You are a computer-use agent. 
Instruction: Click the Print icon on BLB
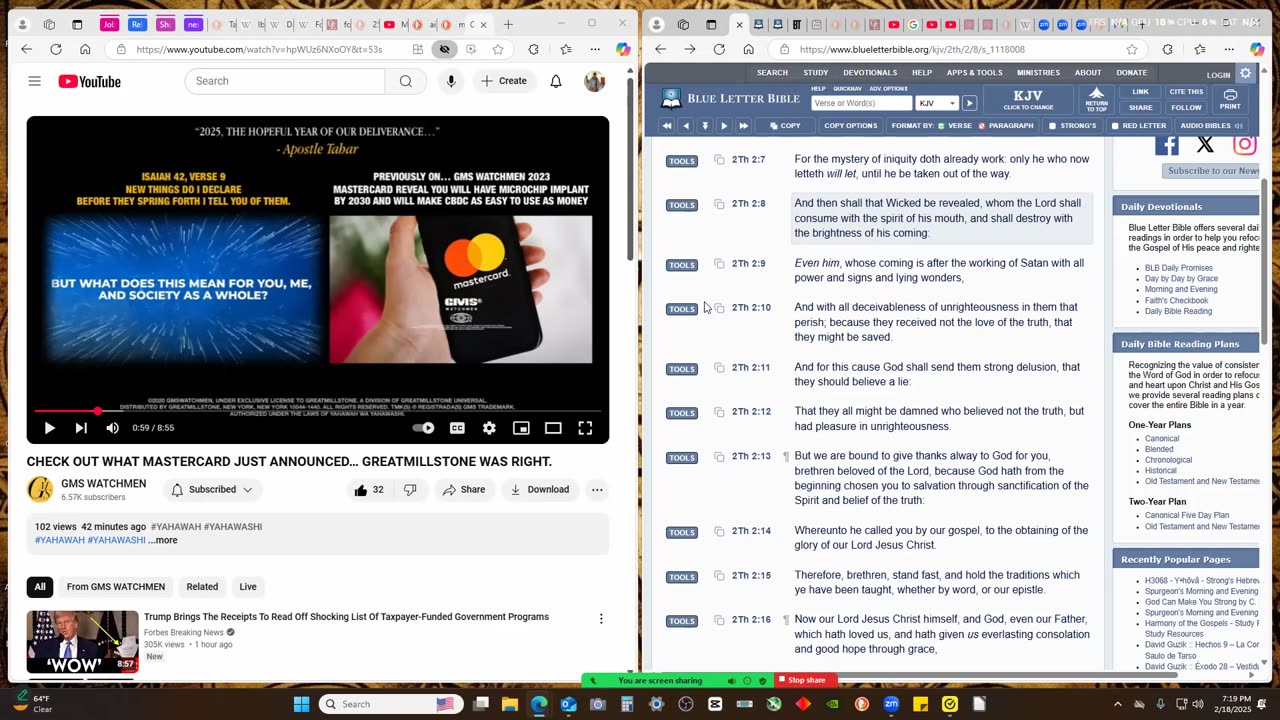[x=1230, y=100]
